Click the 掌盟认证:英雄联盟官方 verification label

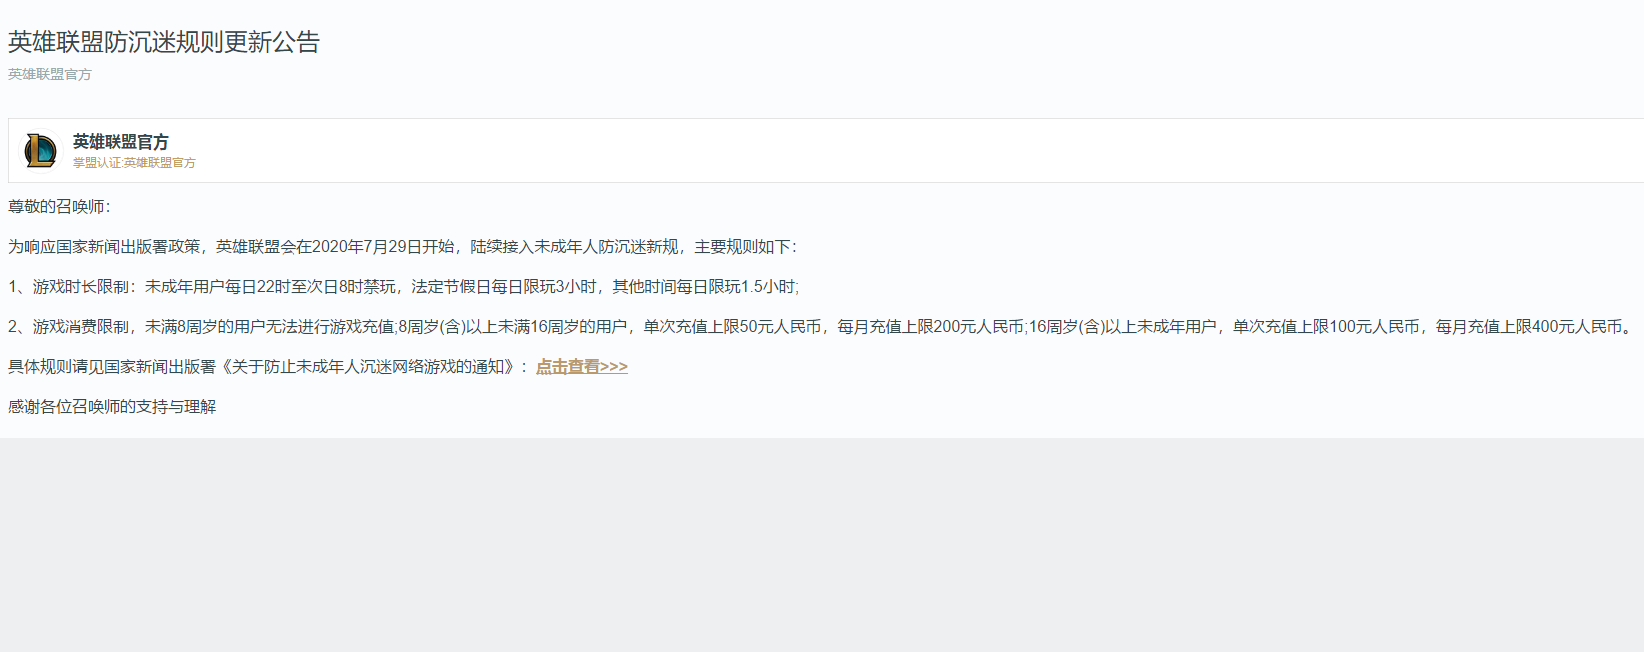134,163
